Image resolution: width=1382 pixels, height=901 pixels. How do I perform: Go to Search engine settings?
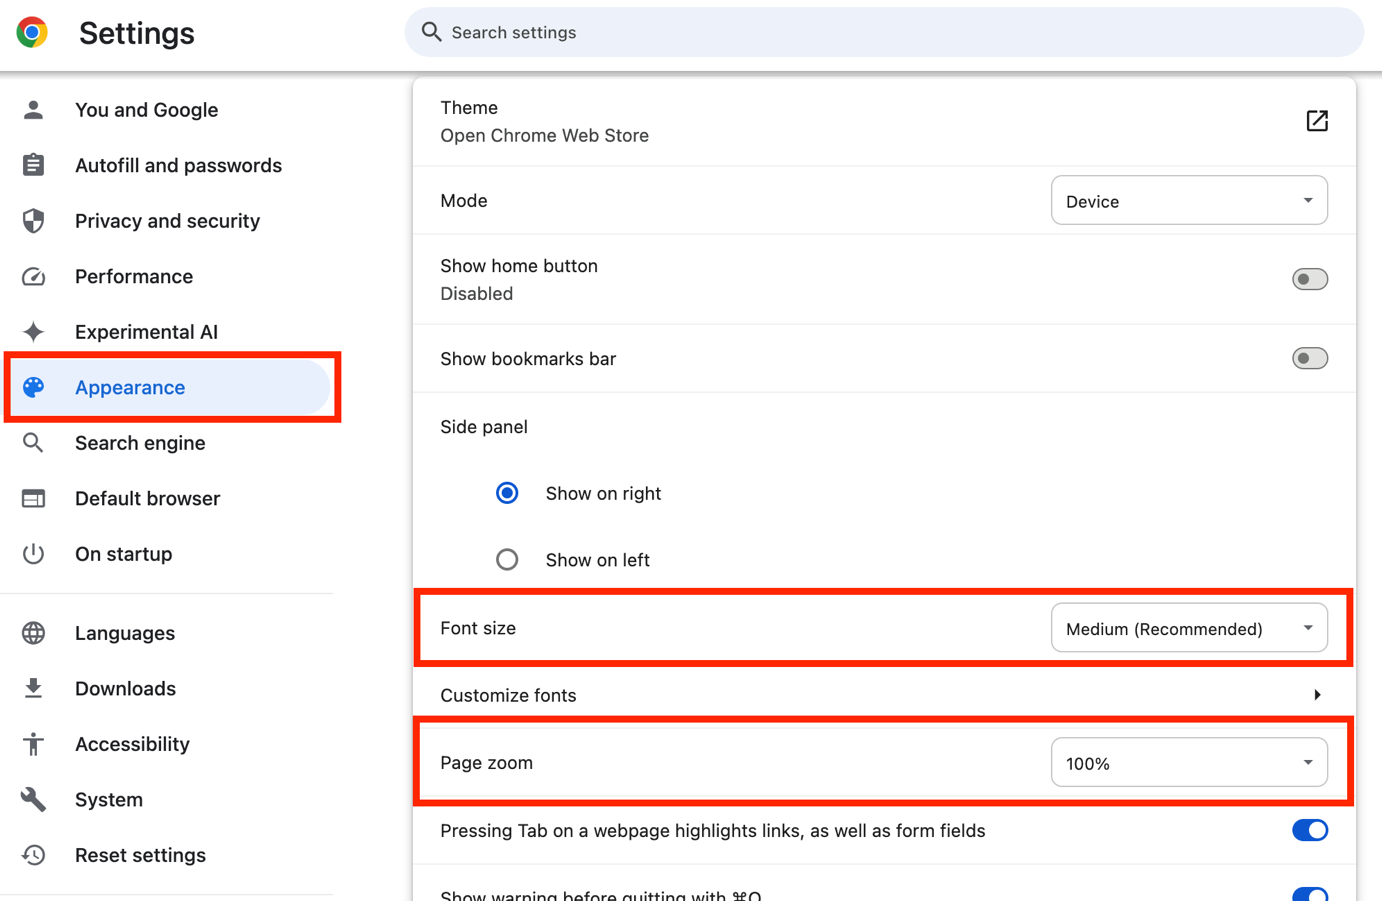tap(140, 443)
